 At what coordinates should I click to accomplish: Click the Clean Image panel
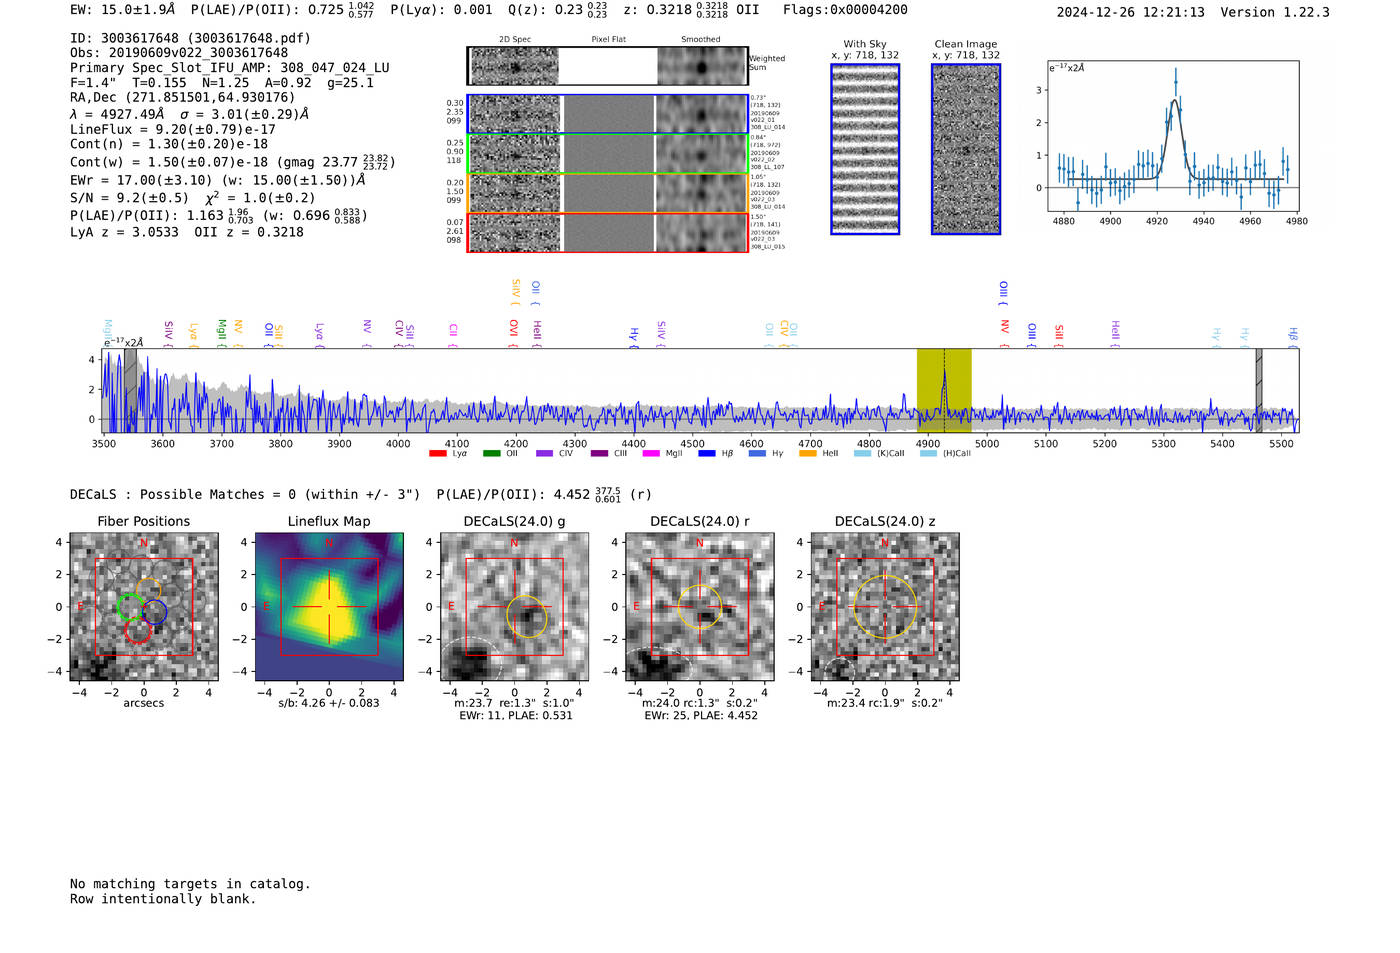[966, 149]
